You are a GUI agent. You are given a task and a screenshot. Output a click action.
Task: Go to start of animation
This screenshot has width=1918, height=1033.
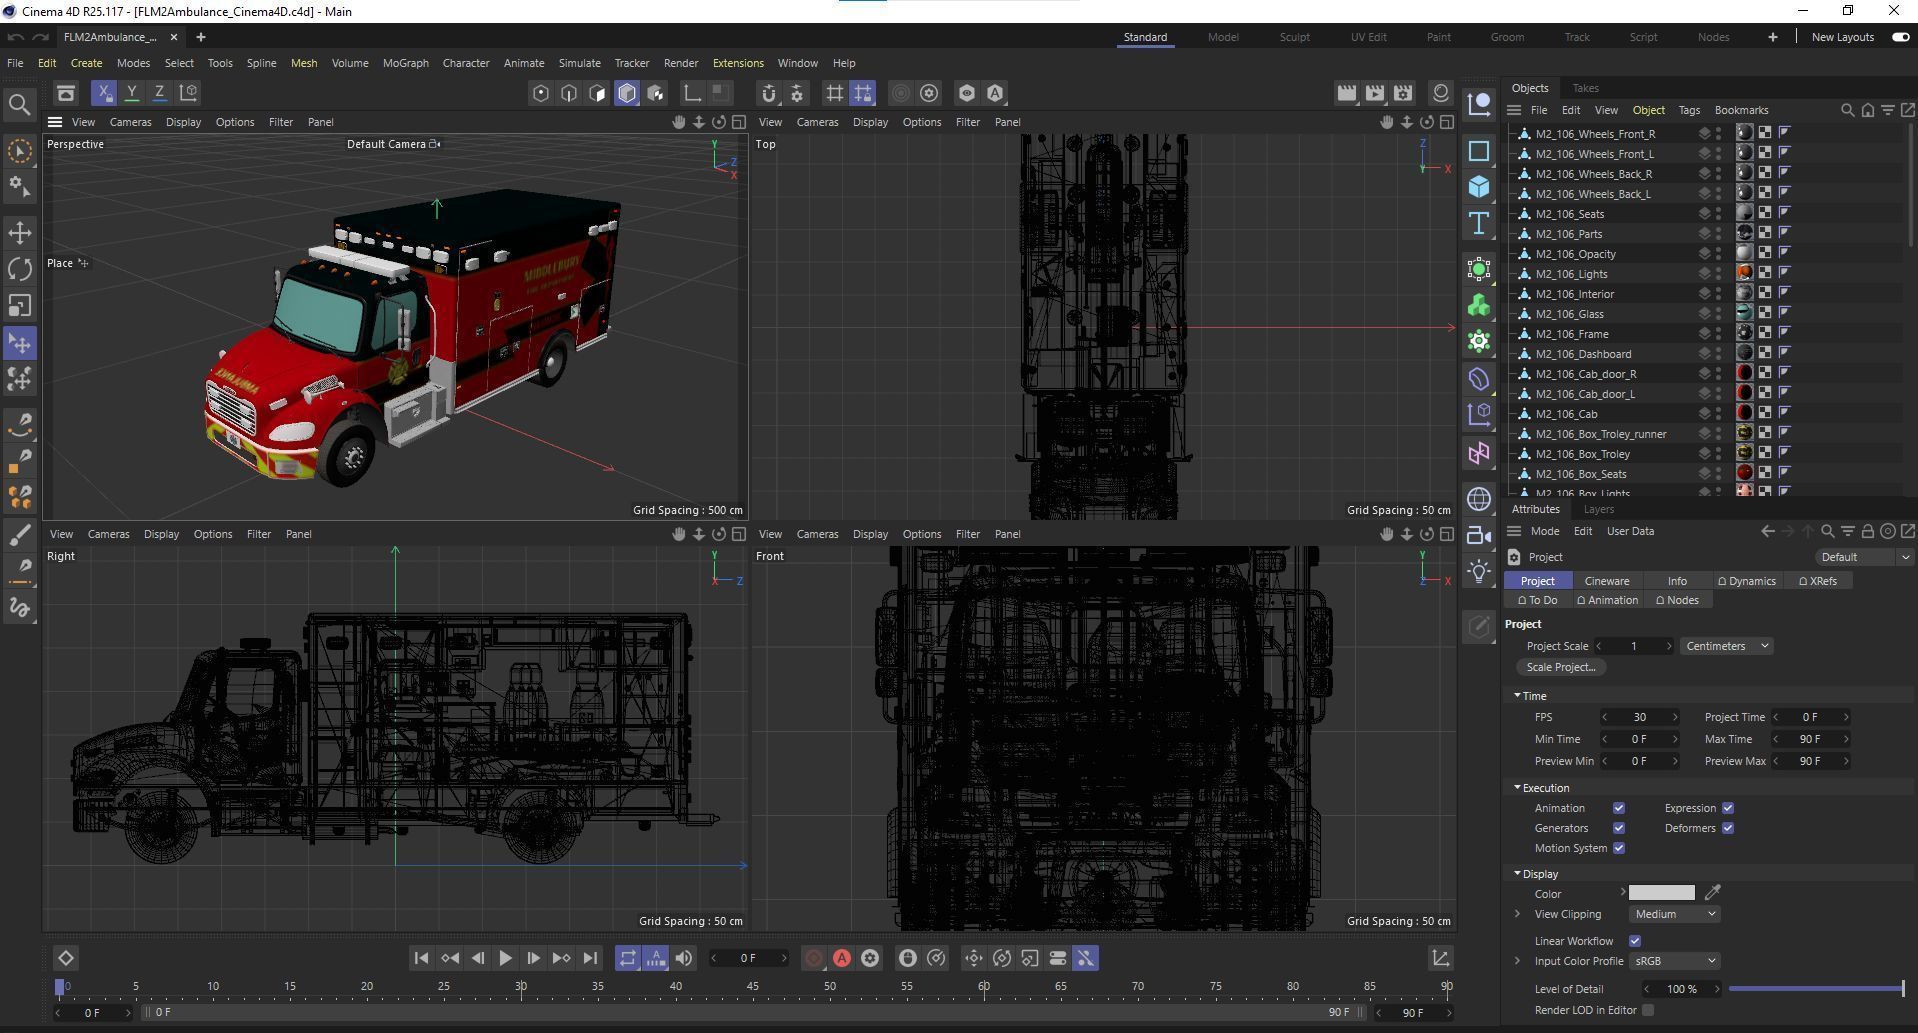tap(421, 958)
